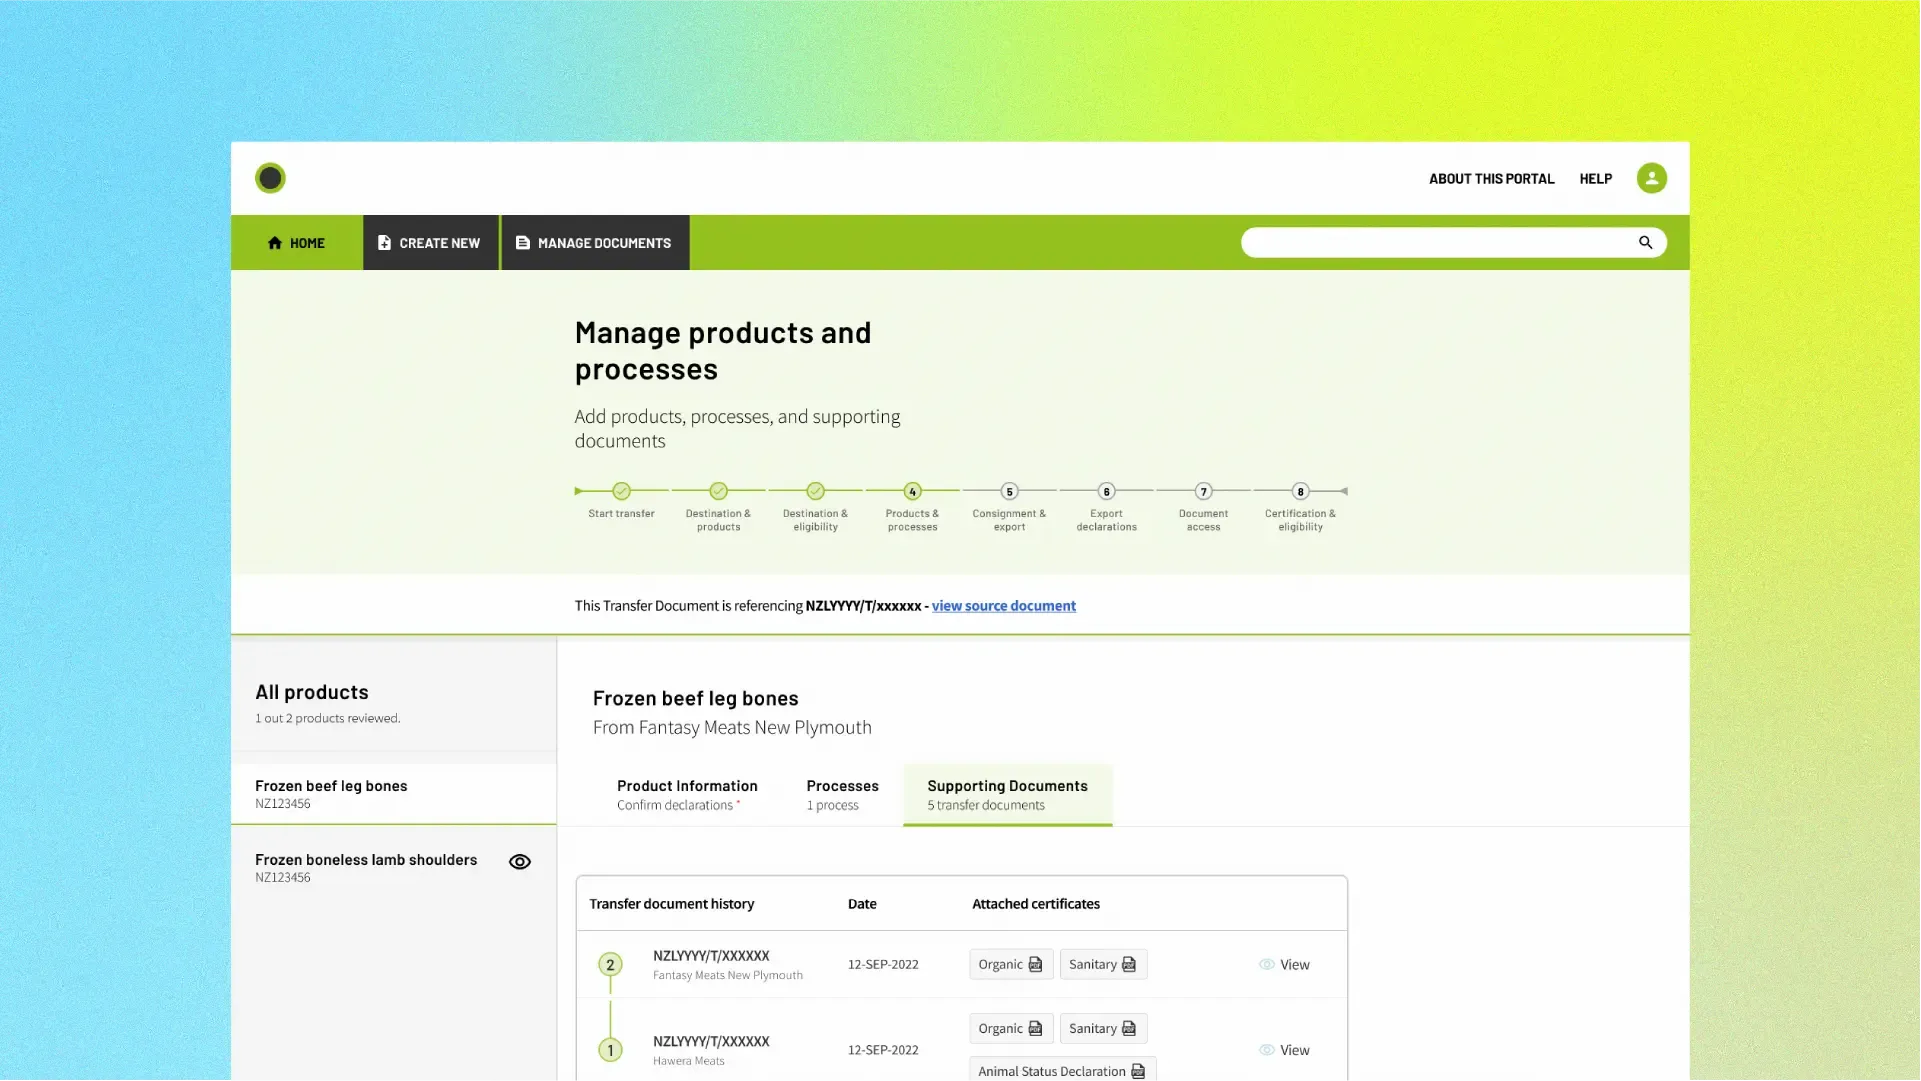Screen dimensions: 1921x1081
Task: Click history marker number 2
Action: click(x=610, y=965)
